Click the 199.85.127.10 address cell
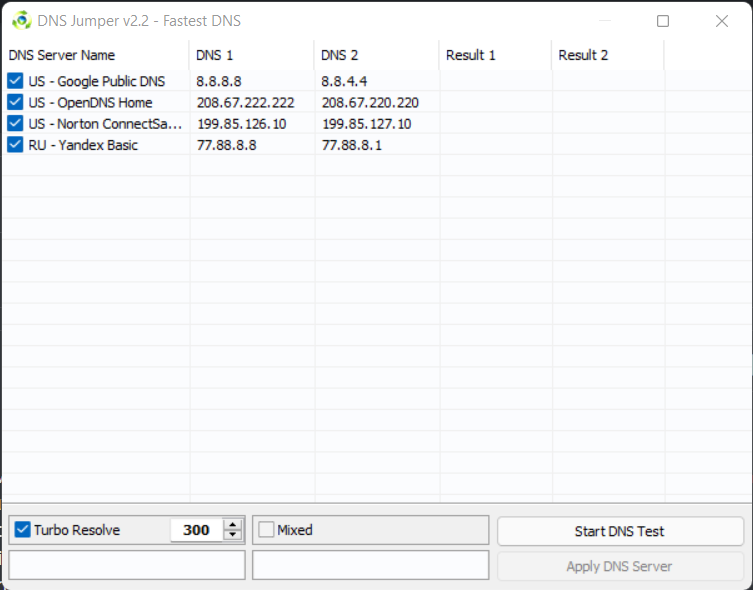 [x=366, y=124]
